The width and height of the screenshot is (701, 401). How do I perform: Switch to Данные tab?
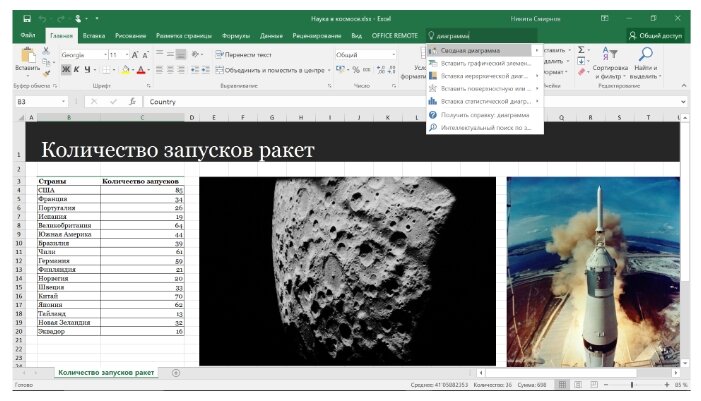[x=271, y=36]
